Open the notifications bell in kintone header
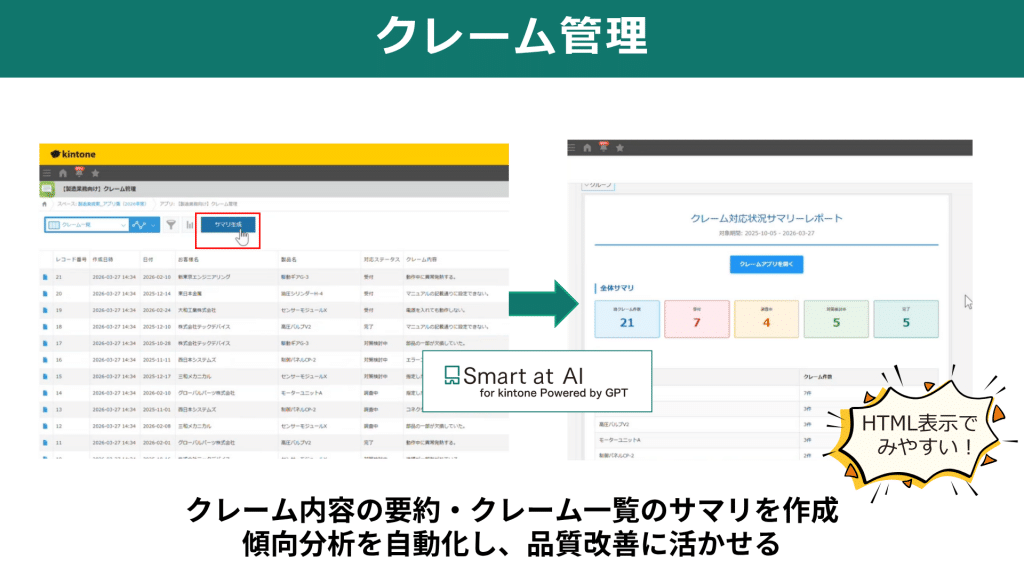1024x576 pixels. tap(79, 172)
